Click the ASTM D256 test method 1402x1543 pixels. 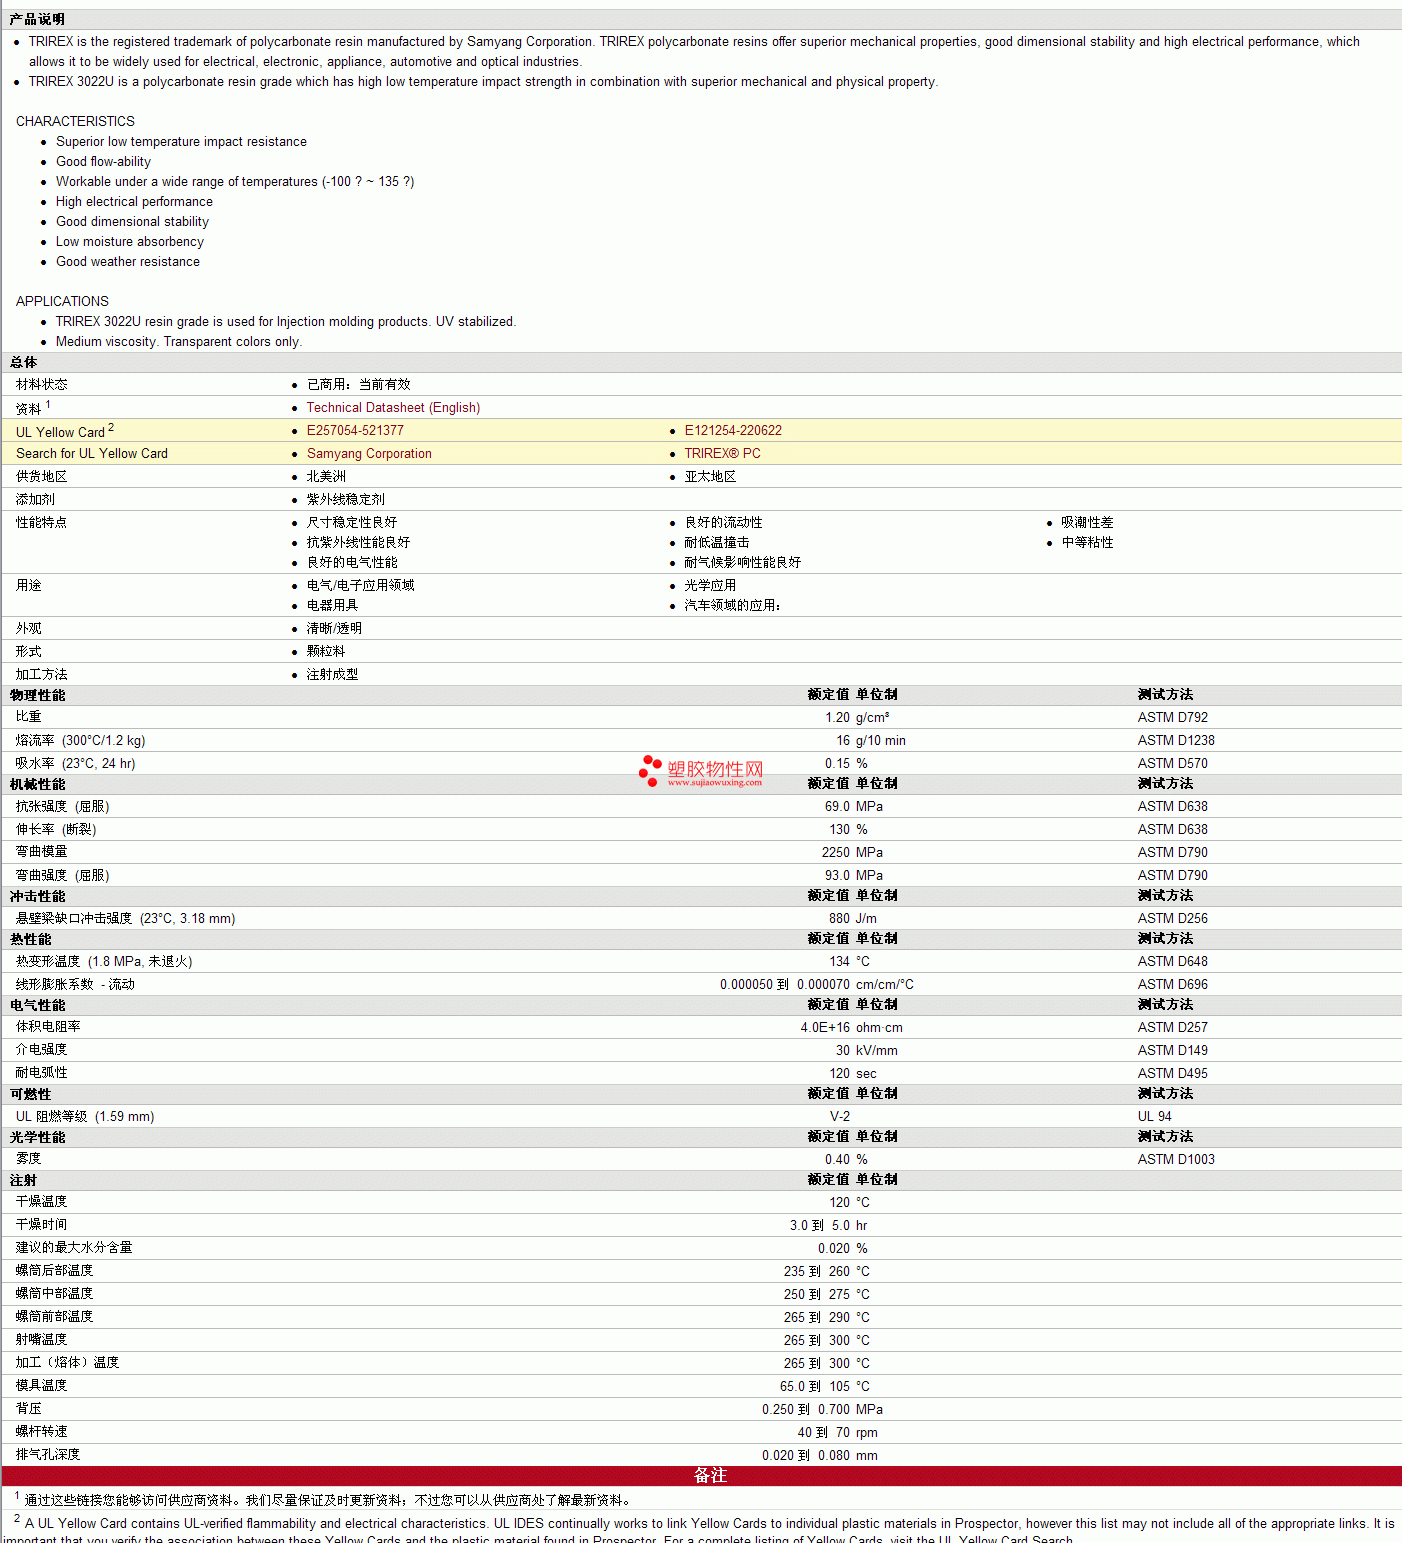coord(1172,919)
